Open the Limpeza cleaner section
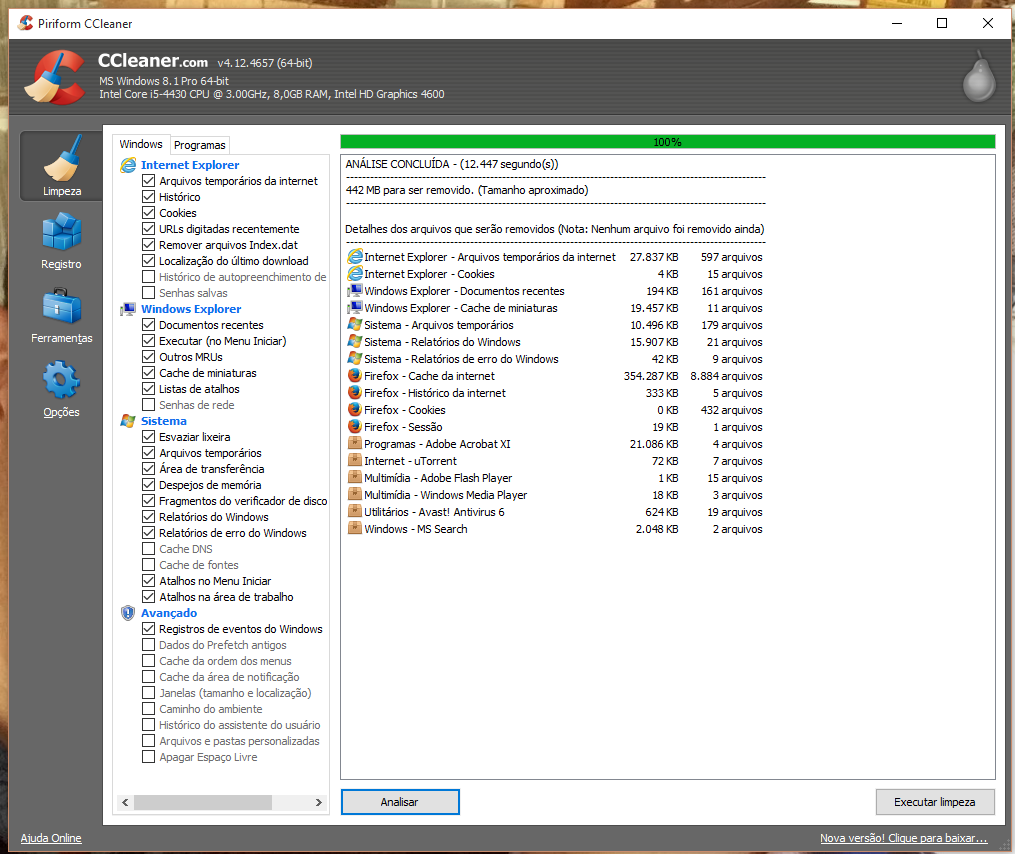This screenshot has width=1015, height=854. click(61, 166)
